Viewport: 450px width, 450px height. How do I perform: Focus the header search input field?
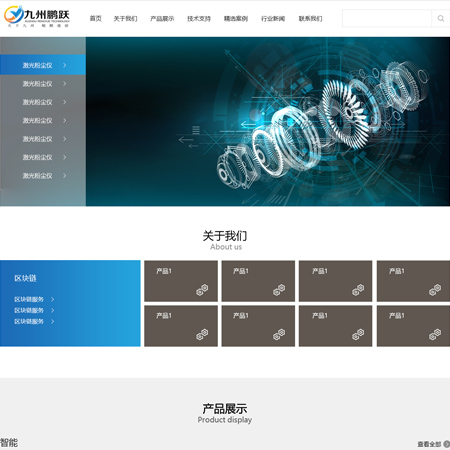[387, 18]
